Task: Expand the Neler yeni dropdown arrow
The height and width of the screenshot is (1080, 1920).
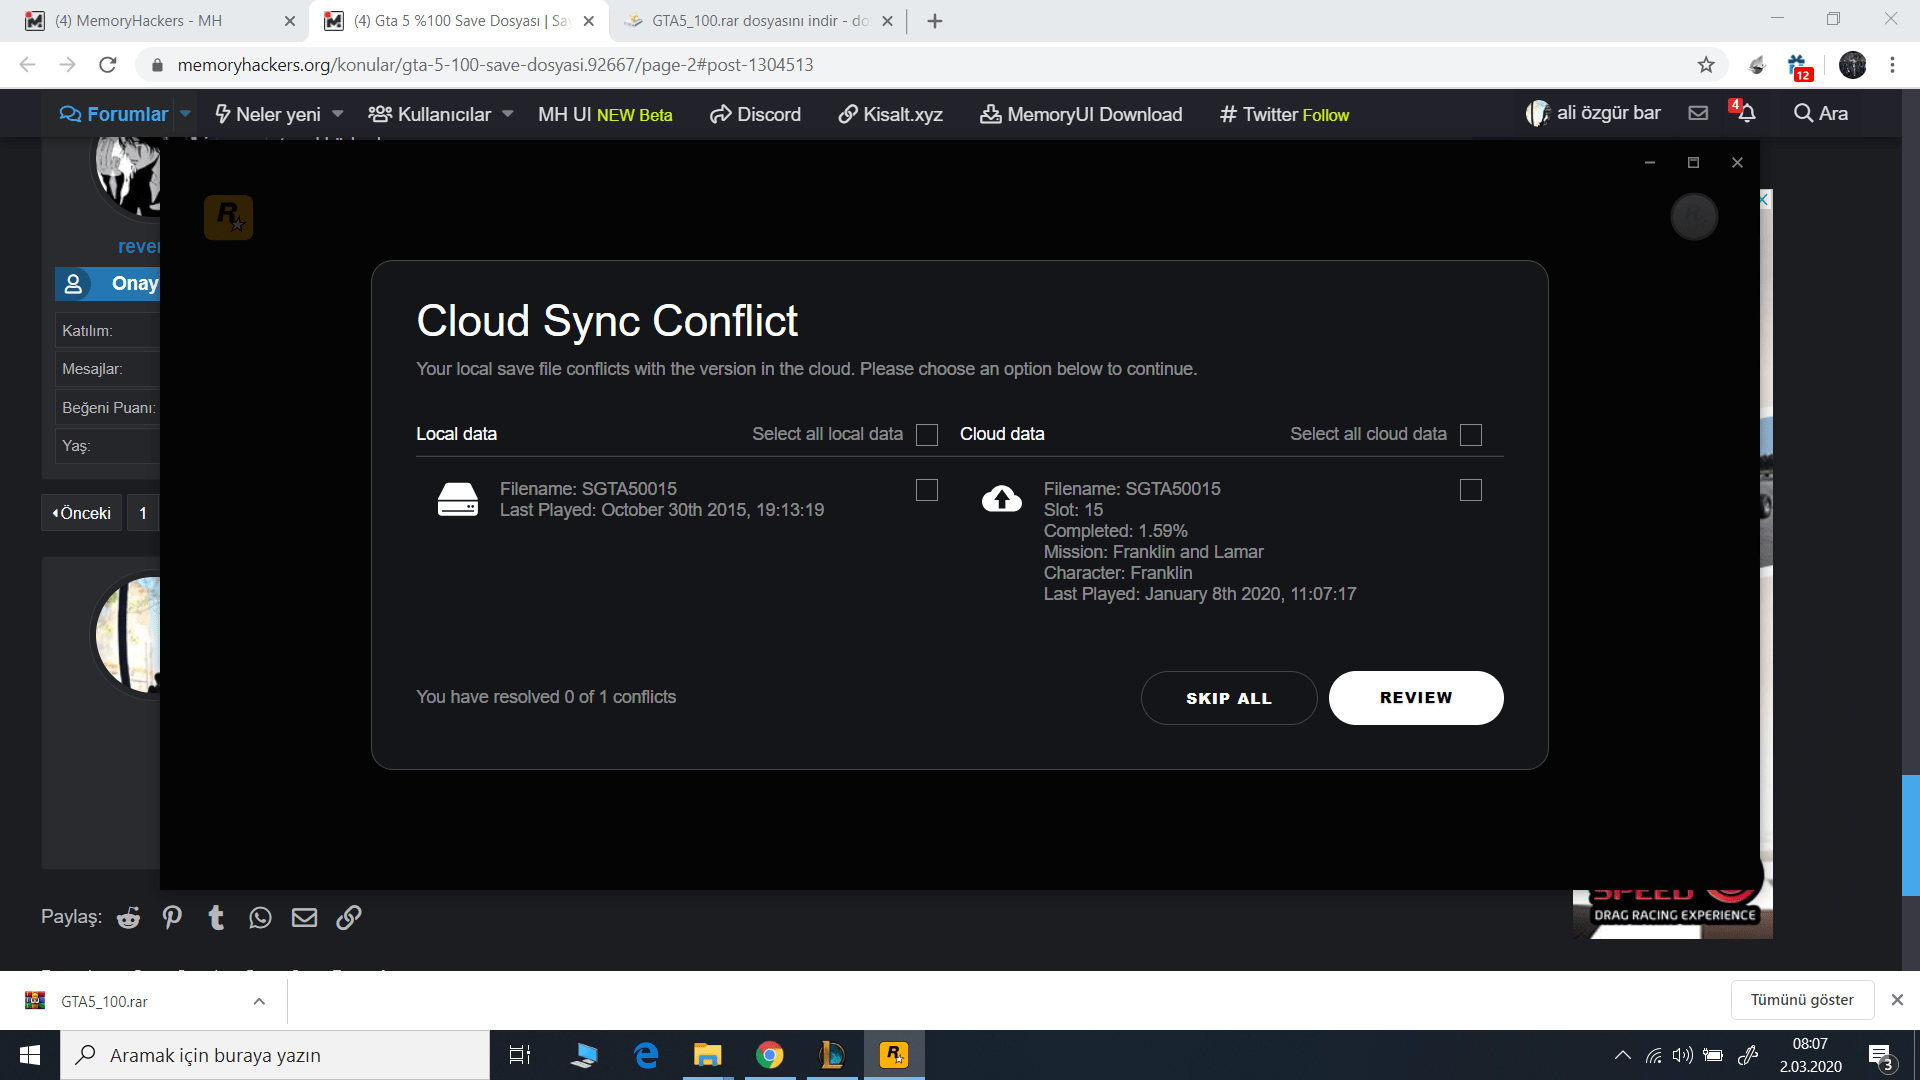Action: [x=338, y=114]
